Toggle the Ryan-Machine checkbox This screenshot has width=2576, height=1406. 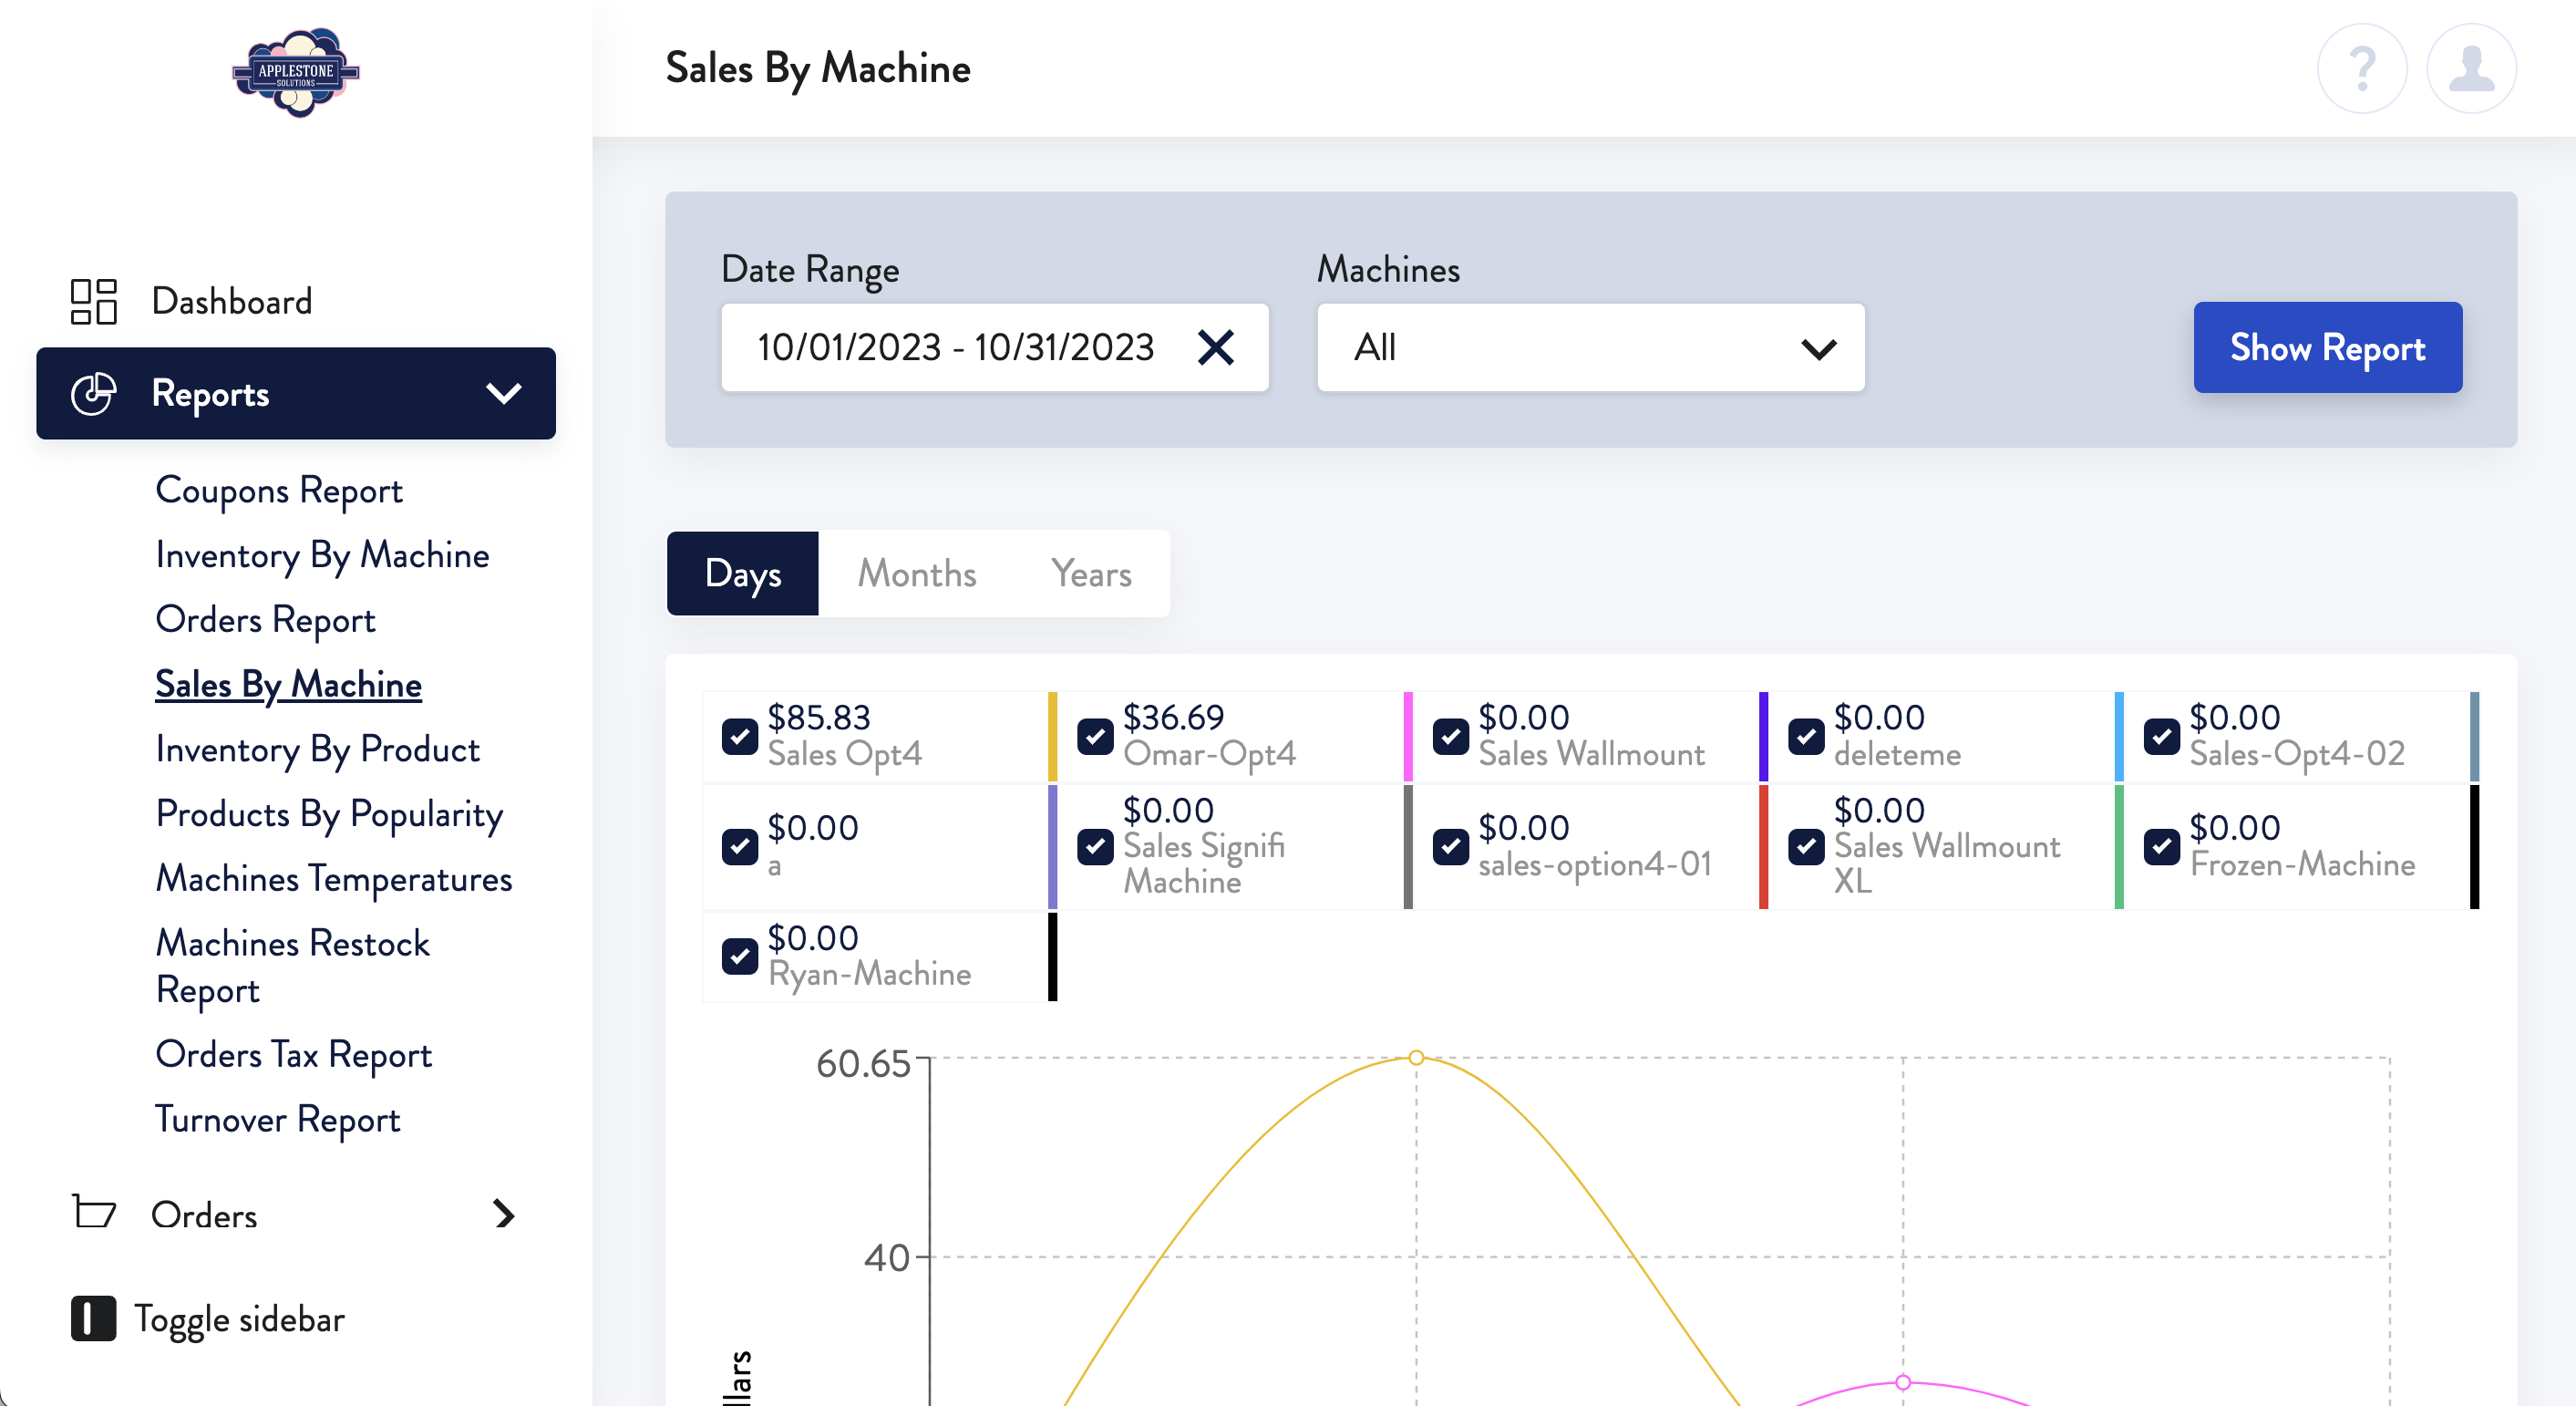740,956
